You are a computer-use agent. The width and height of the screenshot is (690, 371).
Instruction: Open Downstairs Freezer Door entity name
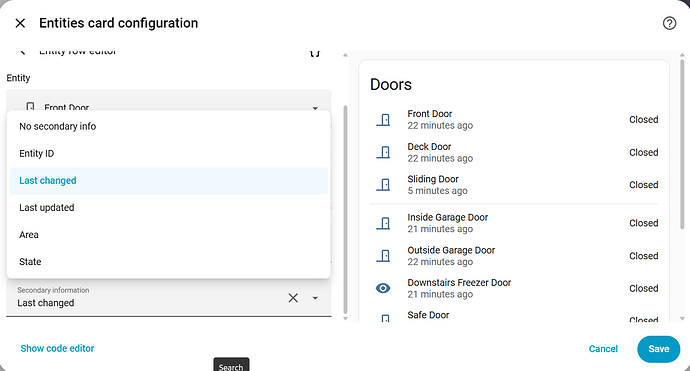click(459, 283)
